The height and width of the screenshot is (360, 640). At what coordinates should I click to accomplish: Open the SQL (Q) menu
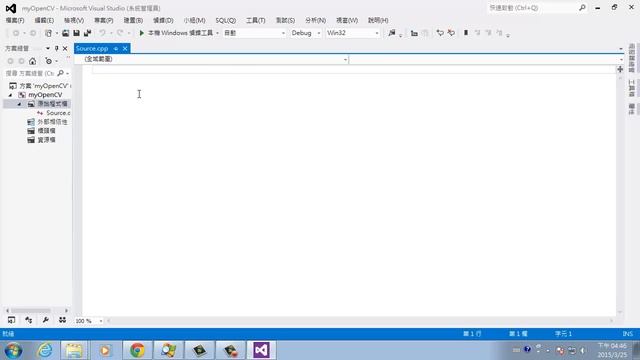click(x=226, y=20)
